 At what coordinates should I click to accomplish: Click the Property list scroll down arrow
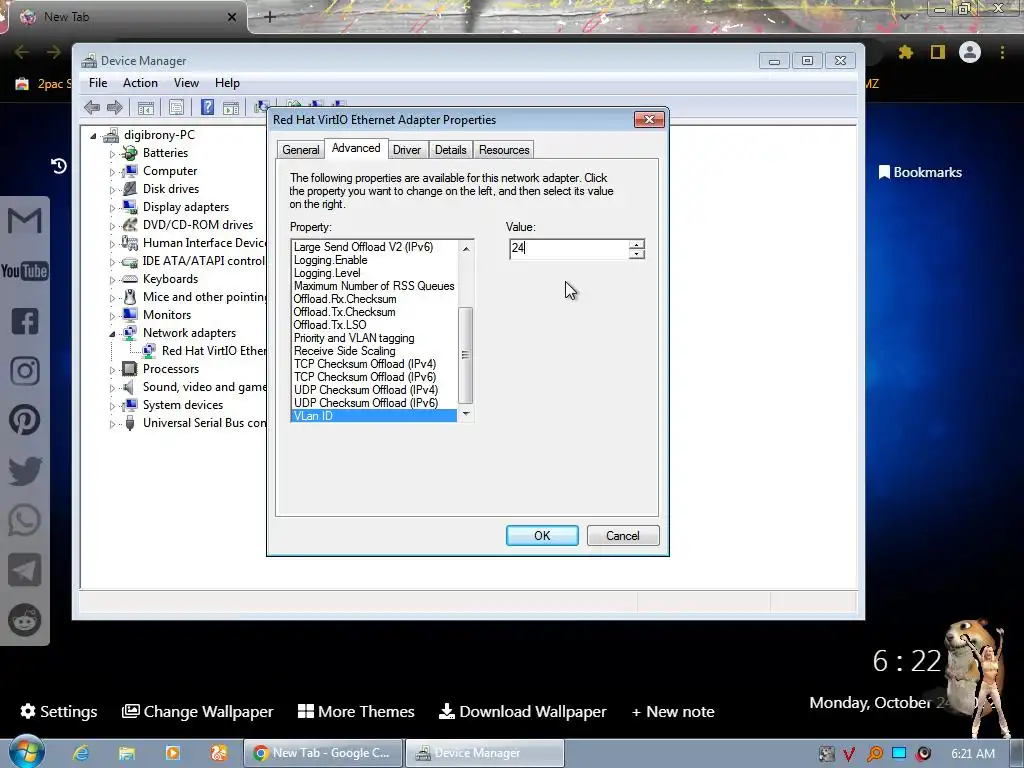point(466,413)
